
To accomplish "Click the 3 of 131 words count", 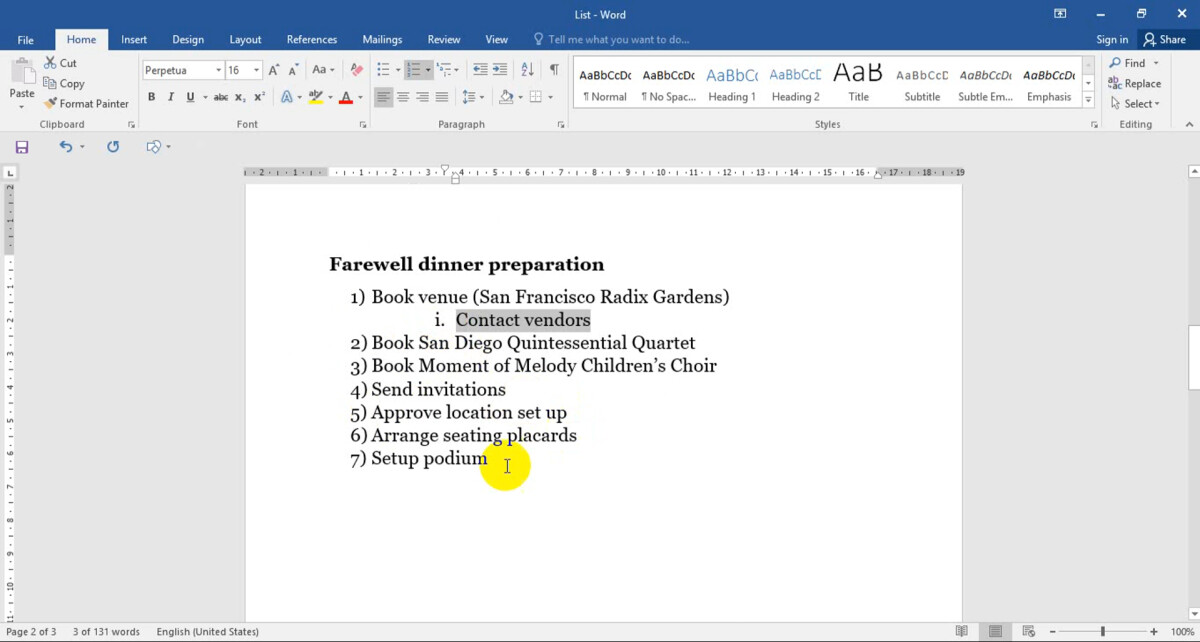I will 106,632.
